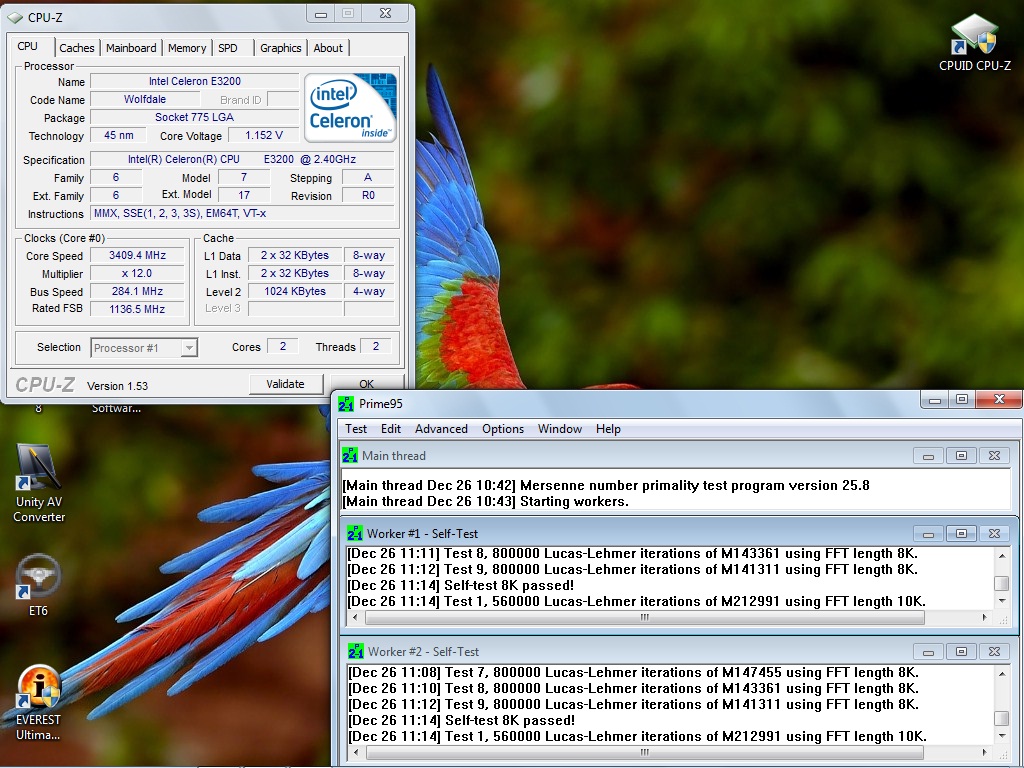
Task: Open the Edit menu in Prime95
Action: [x=391, y=429]
